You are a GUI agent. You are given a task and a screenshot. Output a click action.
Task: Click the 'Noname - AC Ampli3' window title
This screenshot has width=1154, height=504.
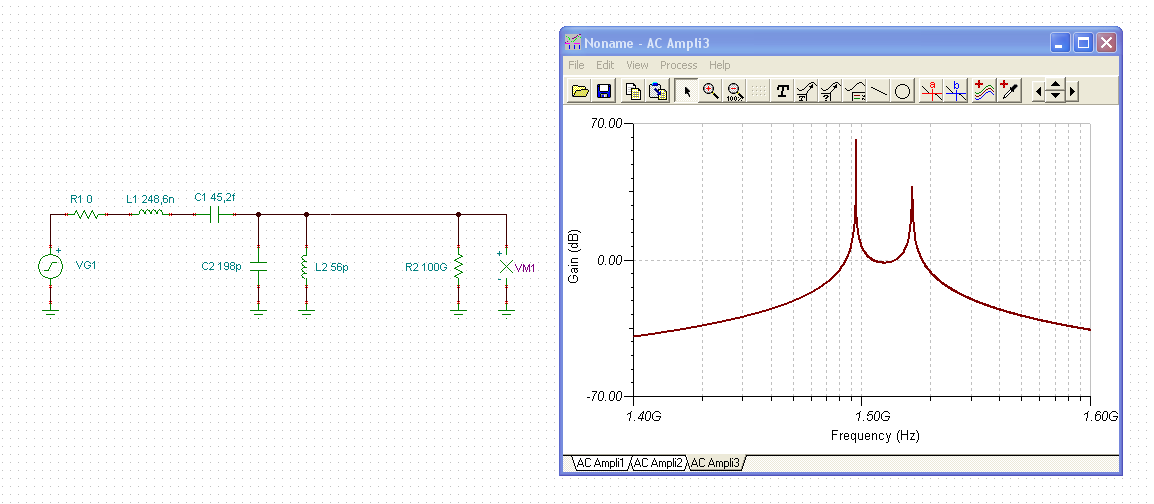[646, 43]
